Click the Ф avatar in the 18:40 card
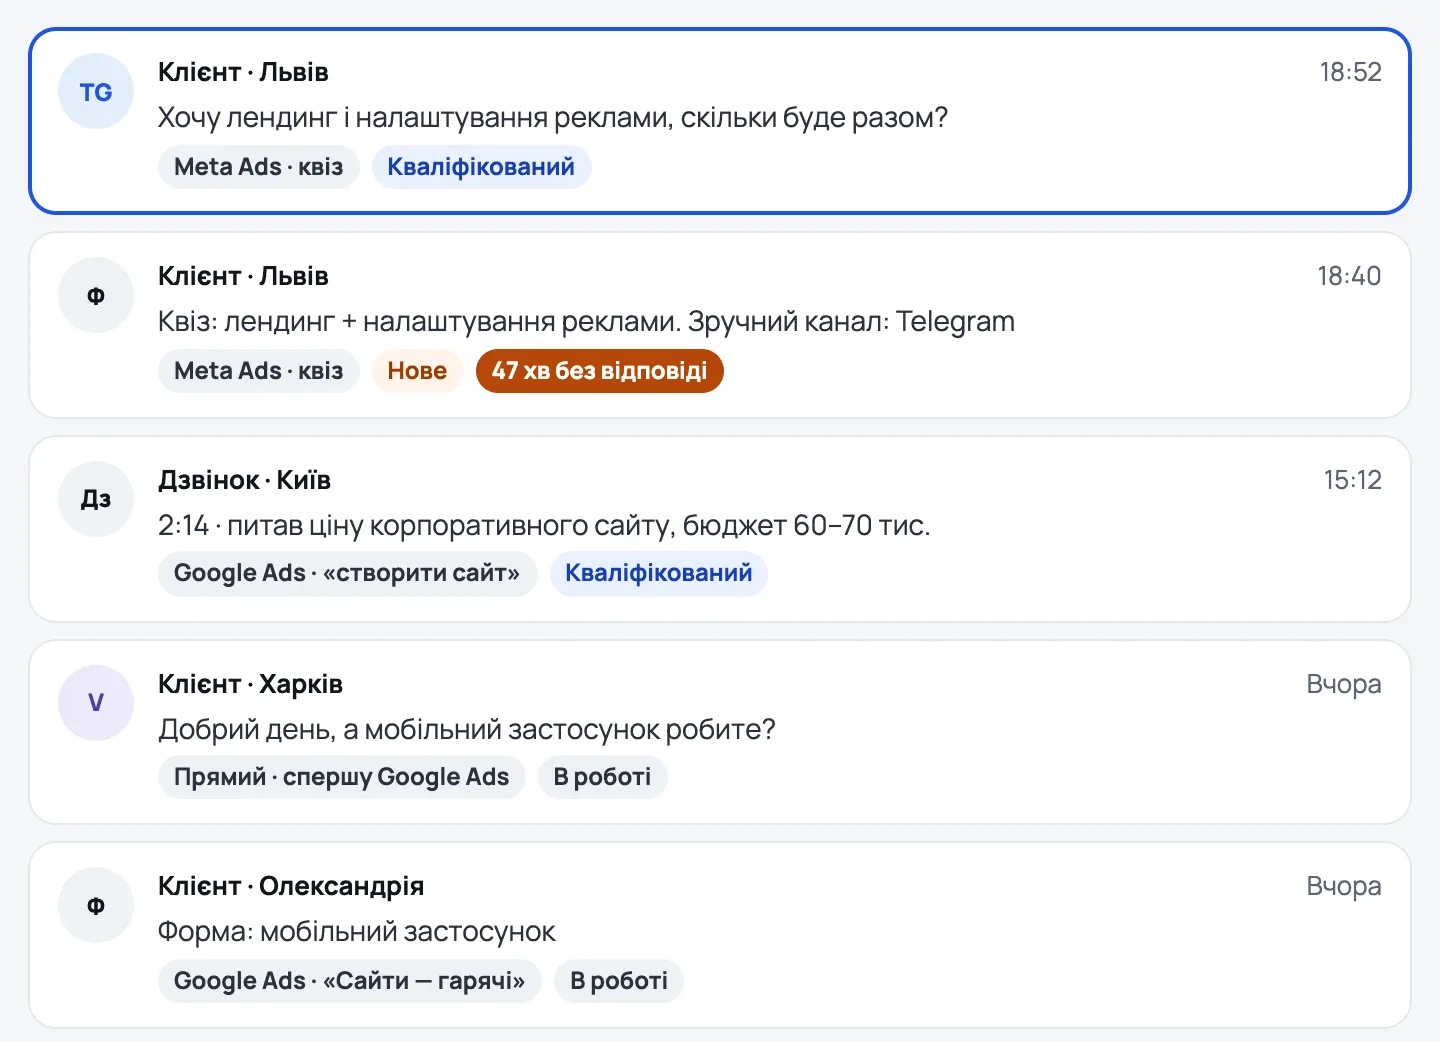This screenshot has width=1440, height=1042. [96, 295]
